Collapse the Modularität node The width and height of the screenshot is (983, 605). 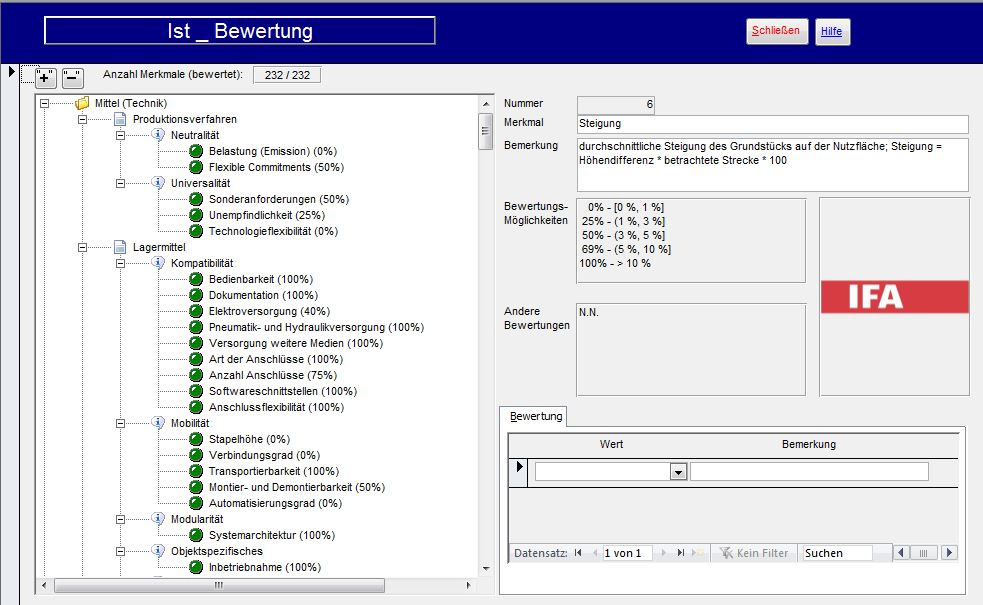coord(120,519)
